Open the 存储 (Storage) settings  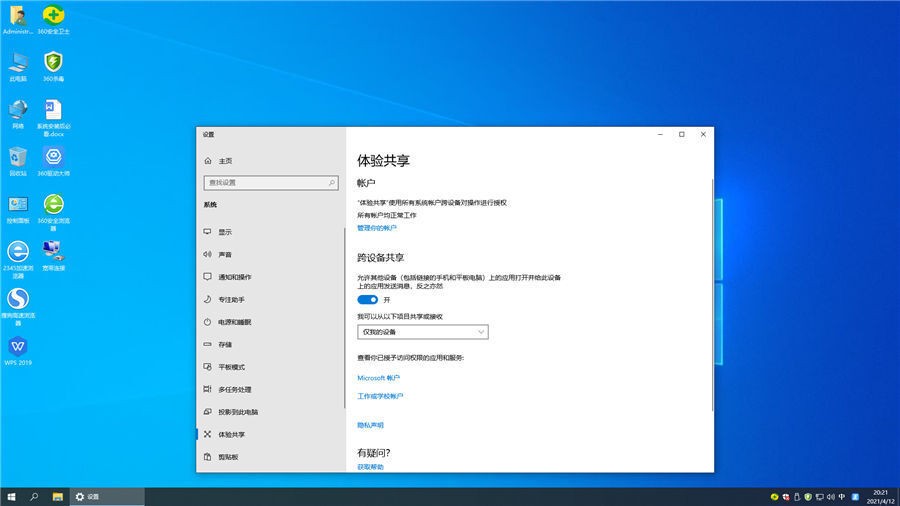(225, 344)
